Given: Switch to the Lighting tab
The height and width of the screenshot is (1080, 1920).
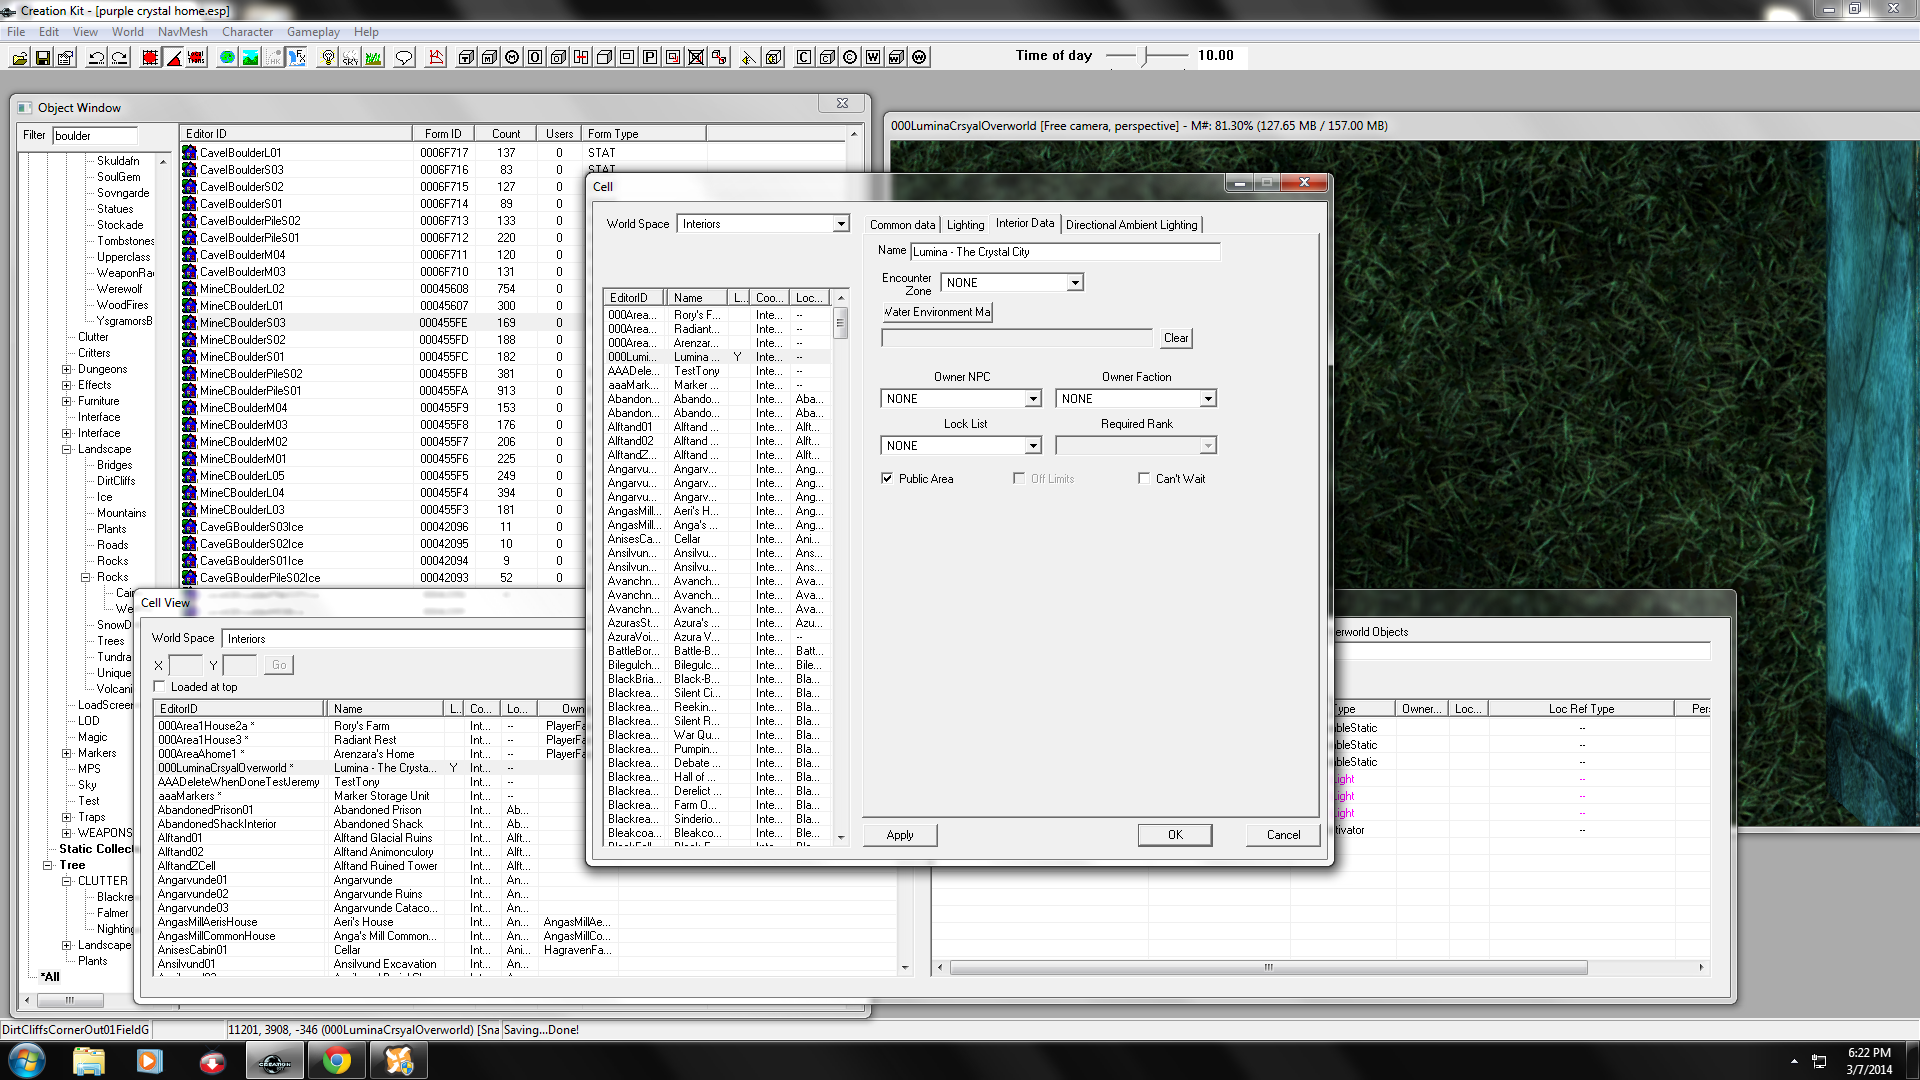Looking at the screenshot, I should click(x=965, y=225).
